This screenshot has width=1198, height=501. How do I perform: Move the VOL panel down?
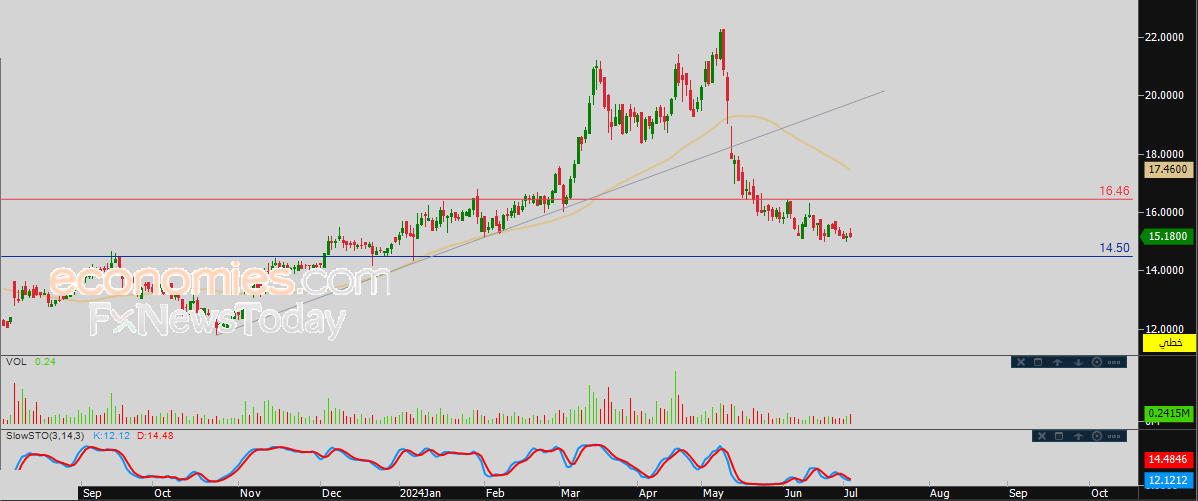[1078, 362]
